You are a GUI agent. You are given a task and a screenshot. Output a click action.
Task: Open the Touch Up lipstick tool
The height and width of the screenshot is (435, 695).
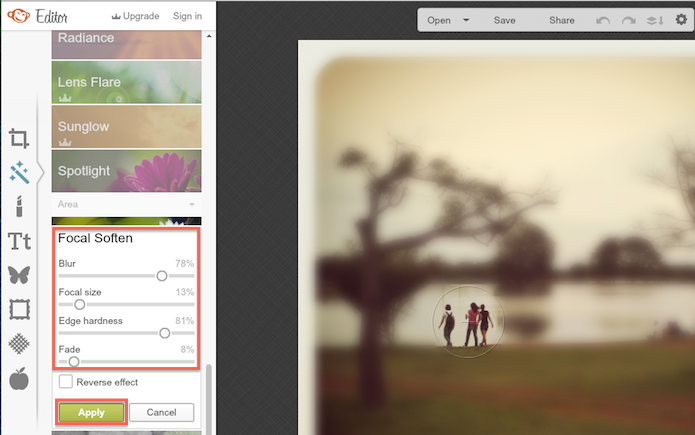pos(19,206)
